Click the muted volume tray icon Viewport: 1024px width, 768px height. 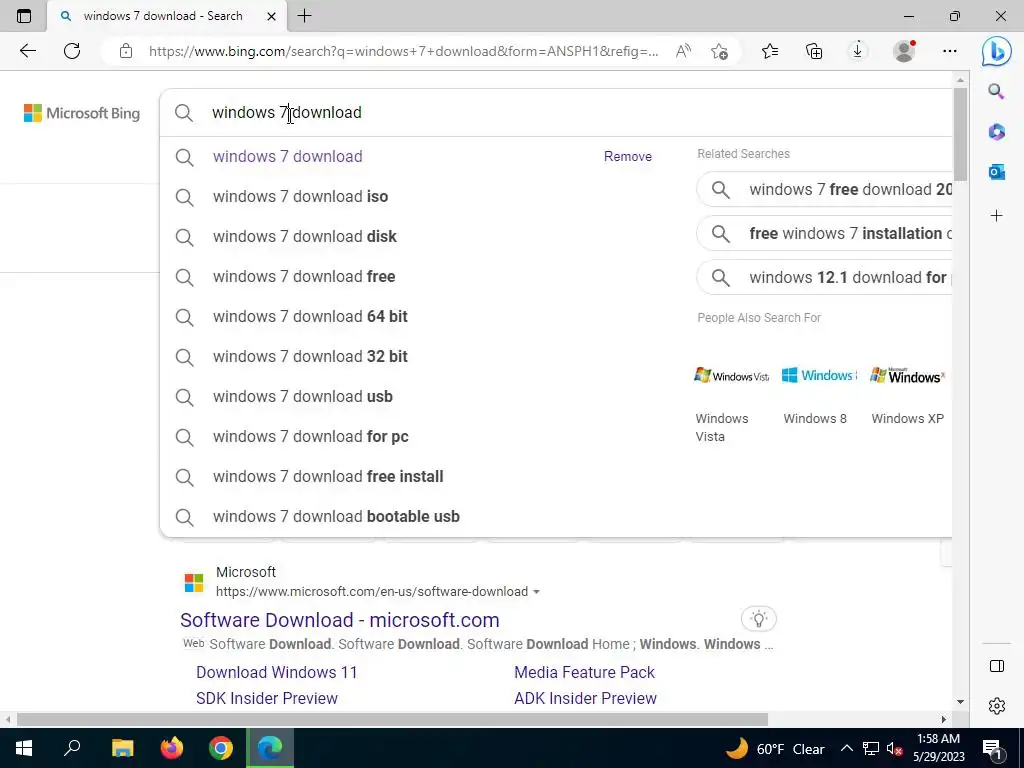click(894, 748)
